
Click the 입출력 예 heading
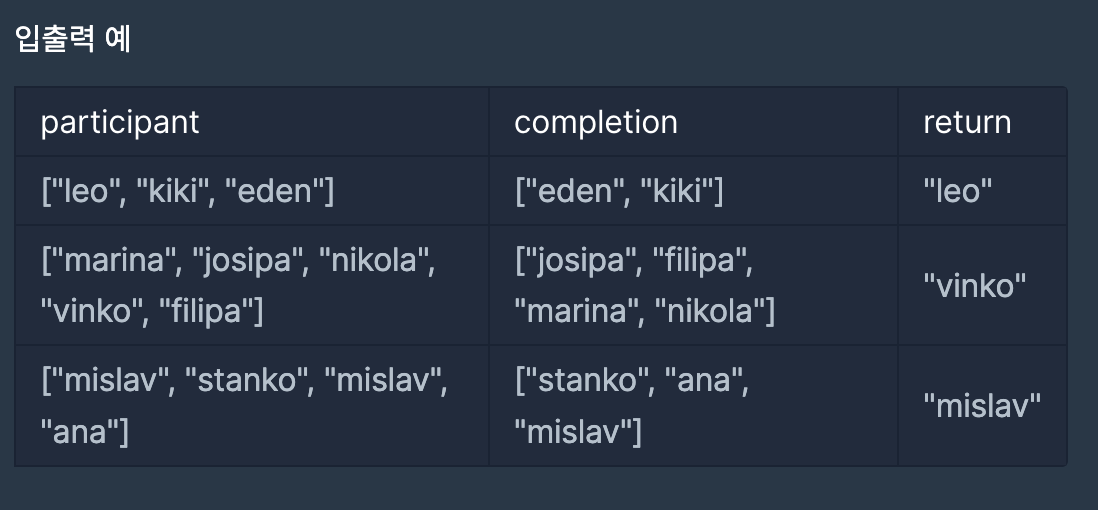point(73,39)
